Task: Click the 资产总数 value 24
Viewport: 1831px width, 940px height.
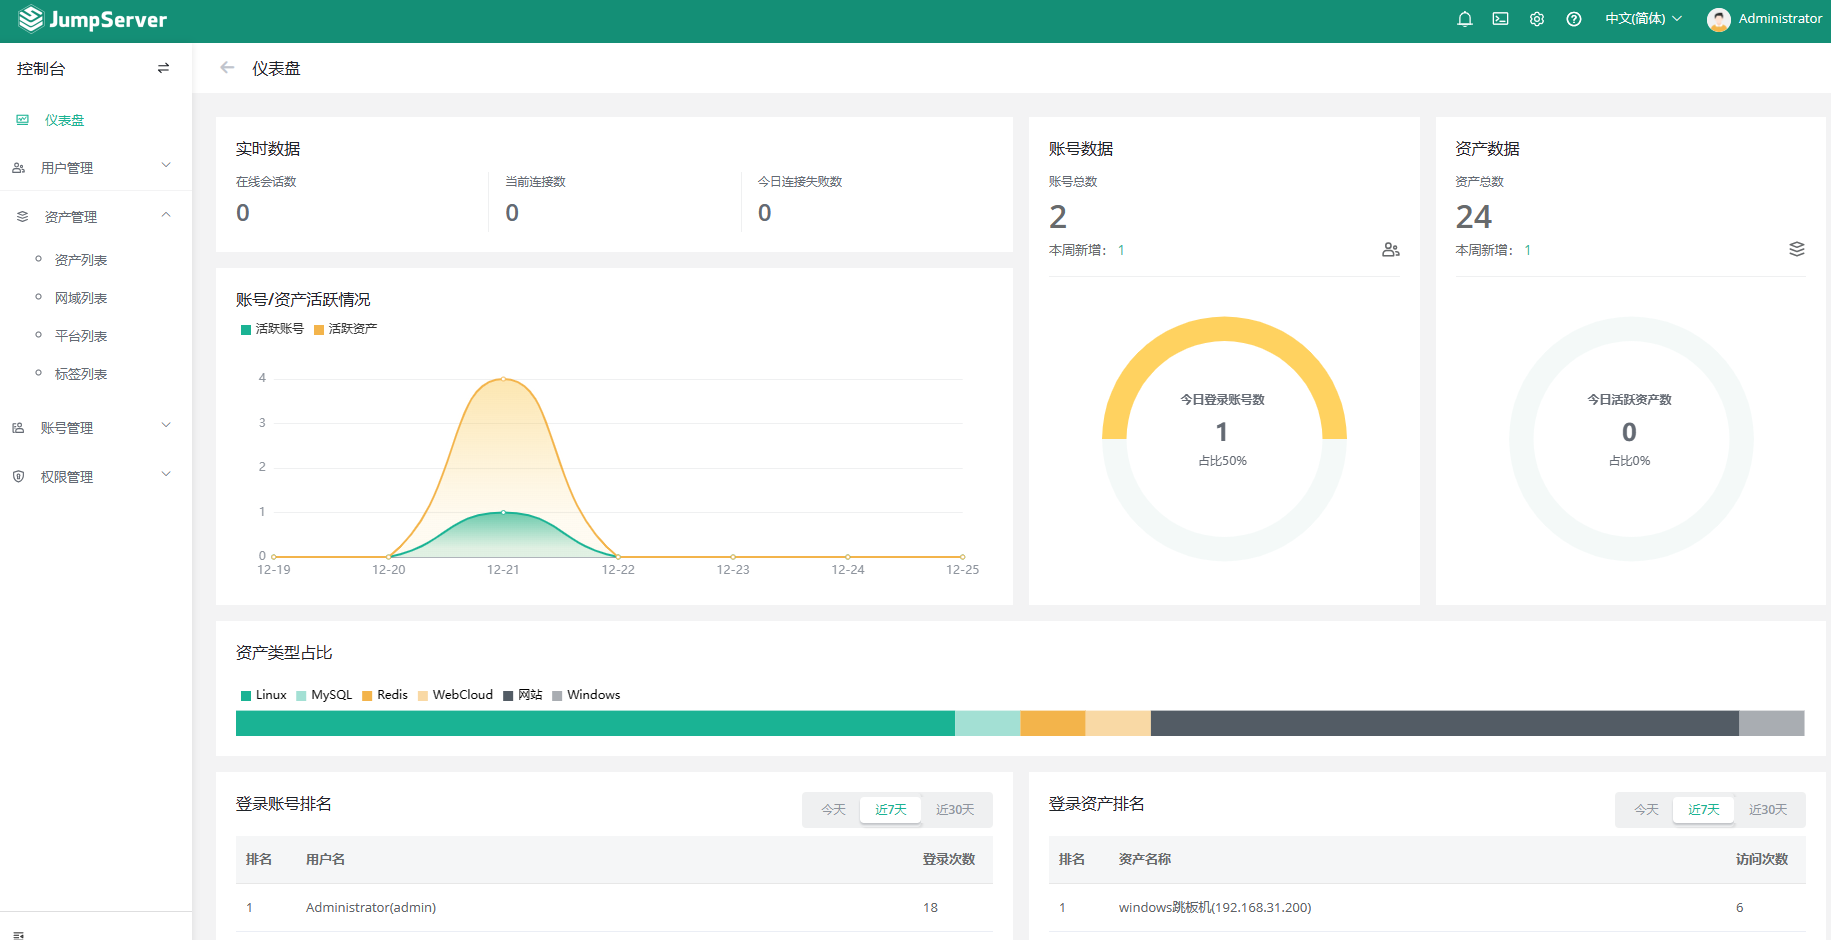Action: [x=1473, y=217]
